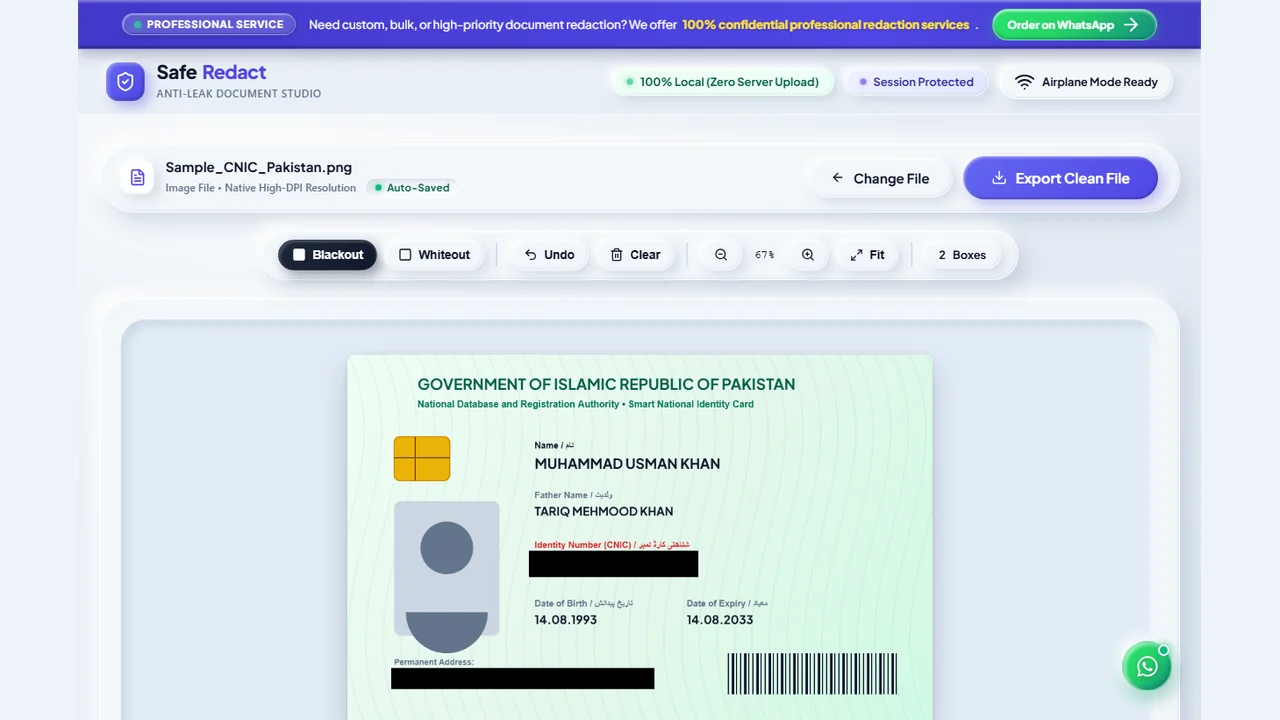Click the Auto-Saved status badge

point(411,187)
